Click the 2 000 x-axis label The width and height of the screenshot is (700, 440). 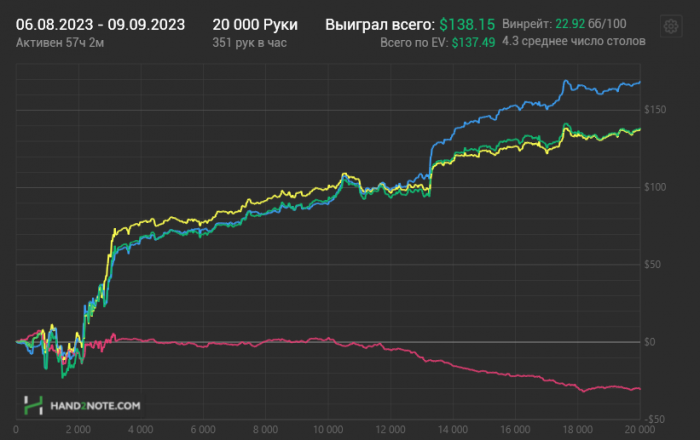(78, 430)
